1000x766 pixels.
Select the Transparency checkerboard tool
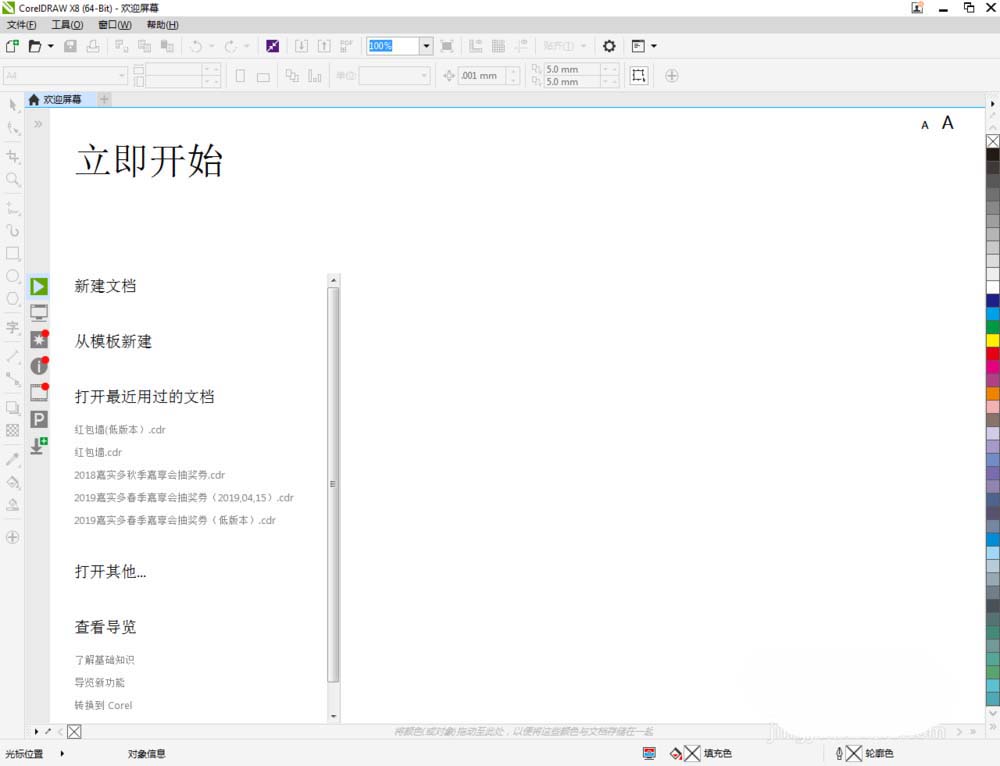[13, 431]
